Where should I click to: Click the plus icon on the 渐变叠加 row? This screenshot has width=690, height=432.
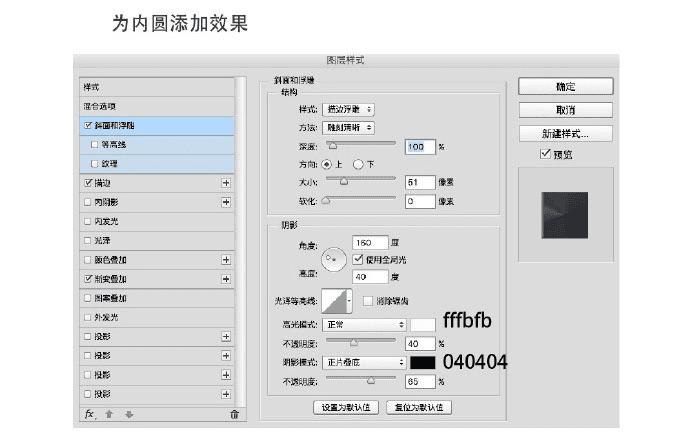click(226, 279)
